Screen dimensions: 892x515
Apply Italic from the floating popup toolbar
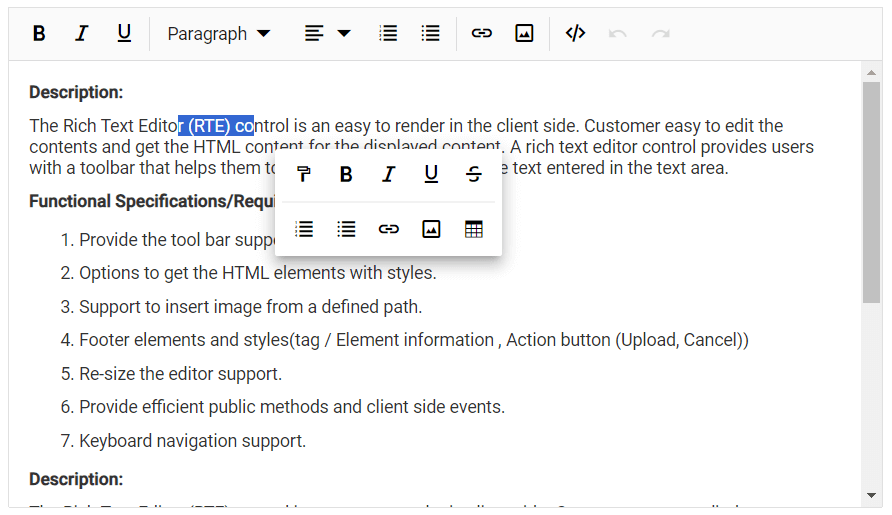[x=389, y=175]
